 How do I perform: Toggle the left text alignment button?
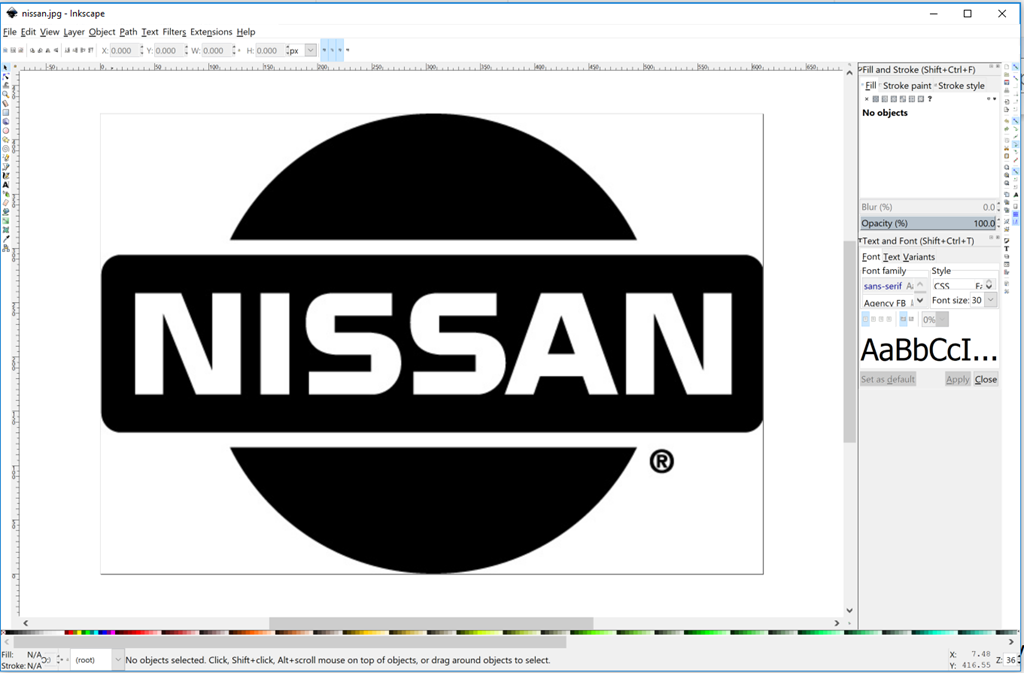click(866, 319)
